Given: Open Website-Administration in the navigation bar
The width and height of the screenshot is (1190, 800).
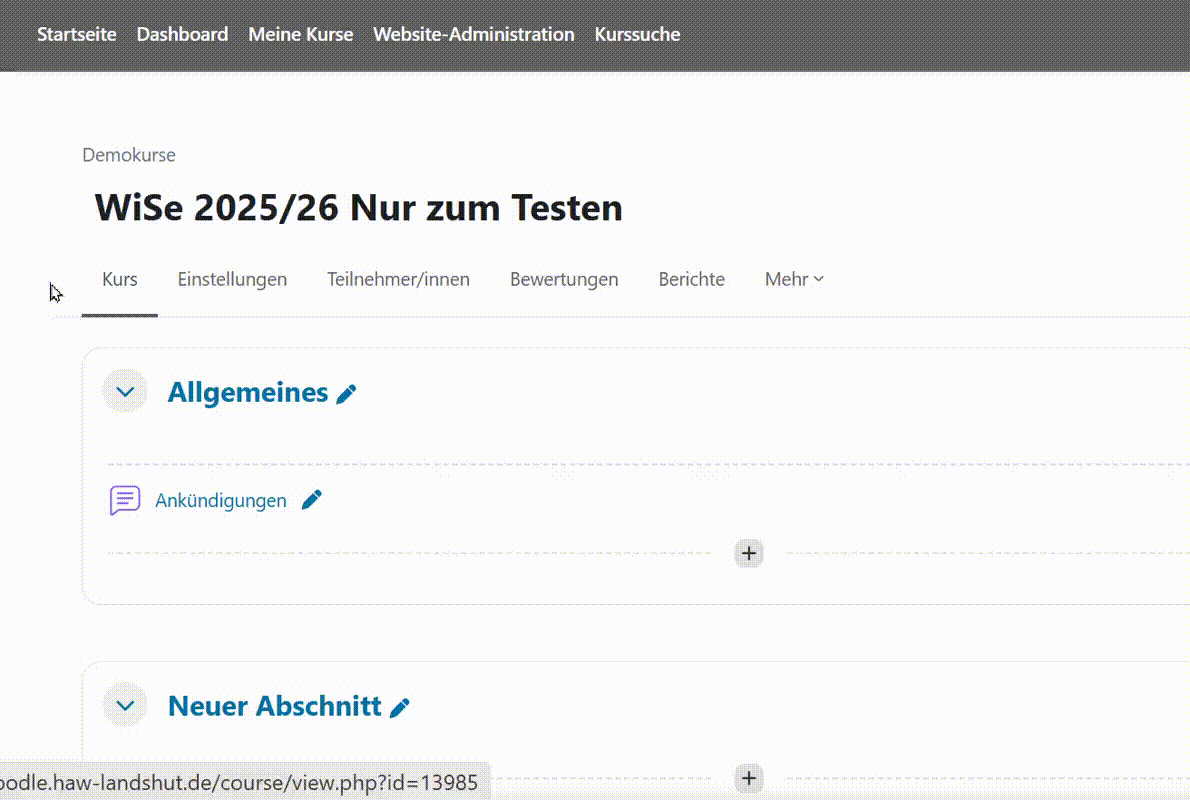Looking at the screenshot, I should coord(474,34).
